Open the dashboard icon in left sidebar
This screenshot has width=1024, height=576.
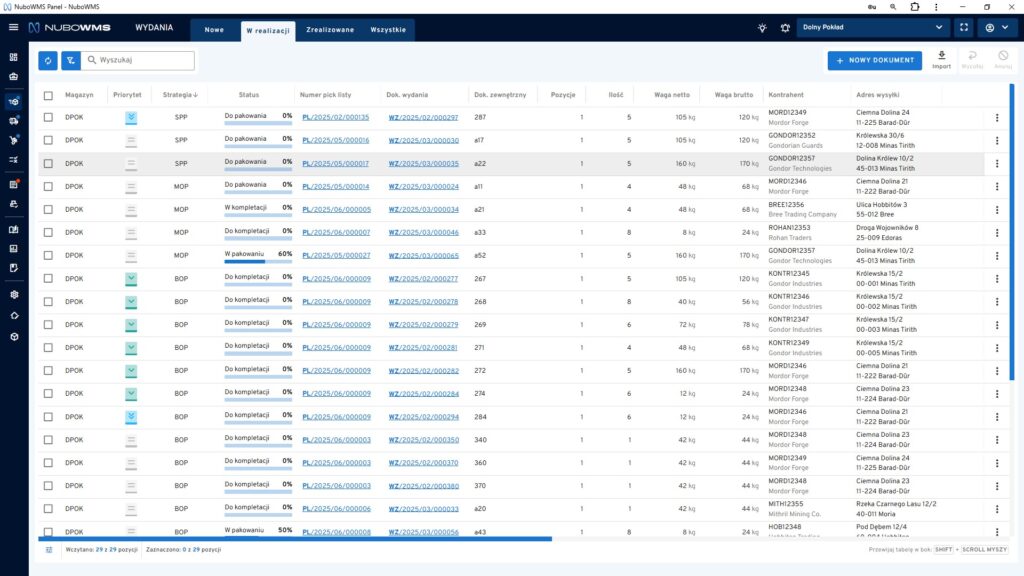click(x=13, y=56)
